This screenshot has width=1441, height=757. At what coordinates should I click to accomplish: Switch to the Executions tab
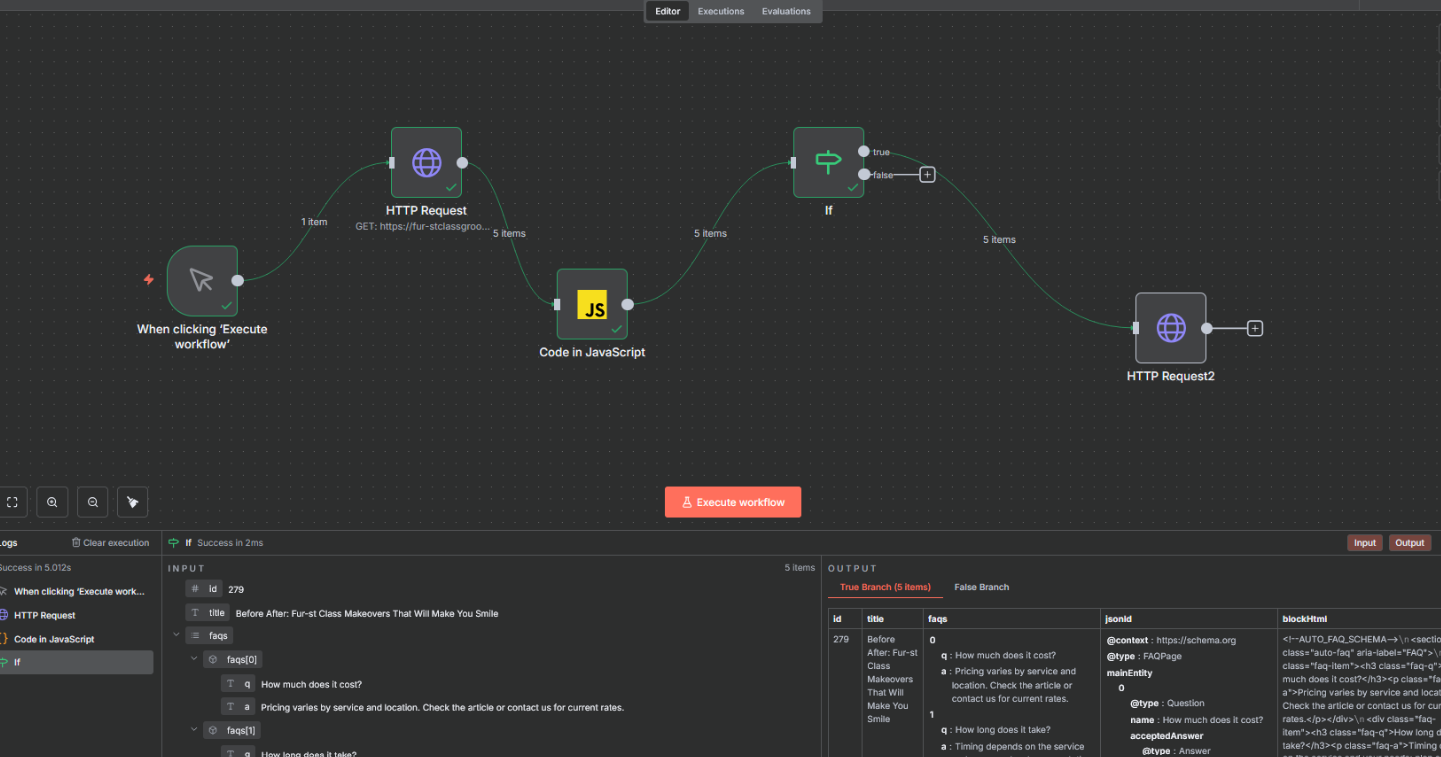(721, 12)
